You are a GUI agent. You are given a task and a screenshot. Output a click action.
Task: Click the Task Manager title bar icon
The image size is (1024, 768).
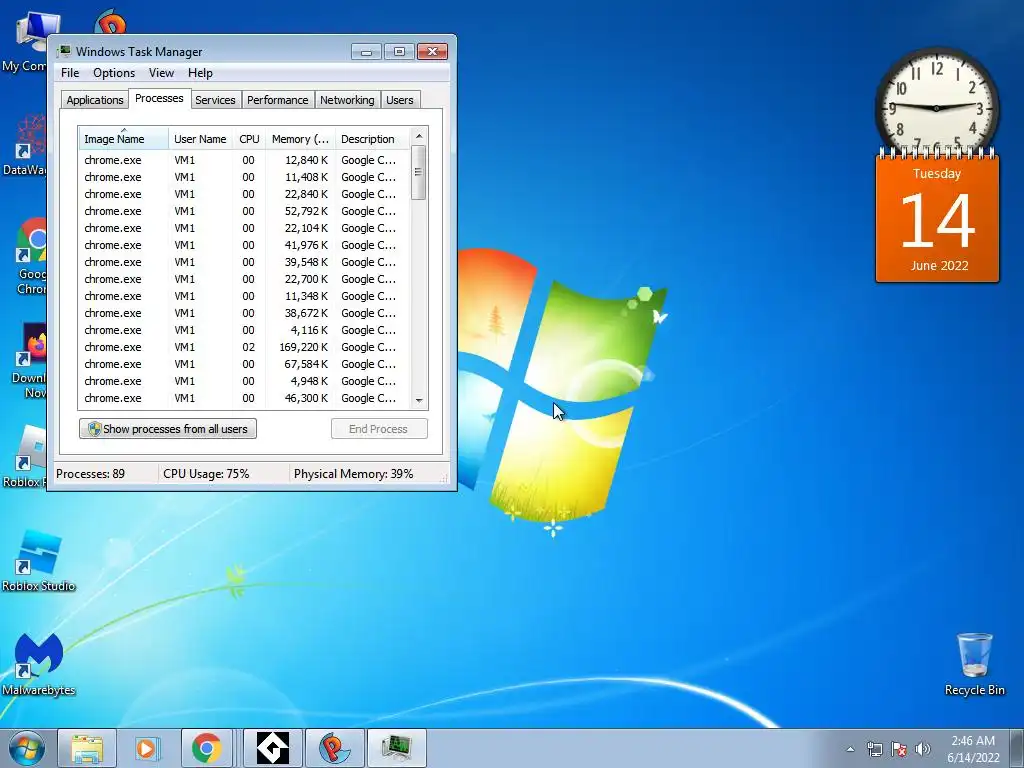(64, 51)
